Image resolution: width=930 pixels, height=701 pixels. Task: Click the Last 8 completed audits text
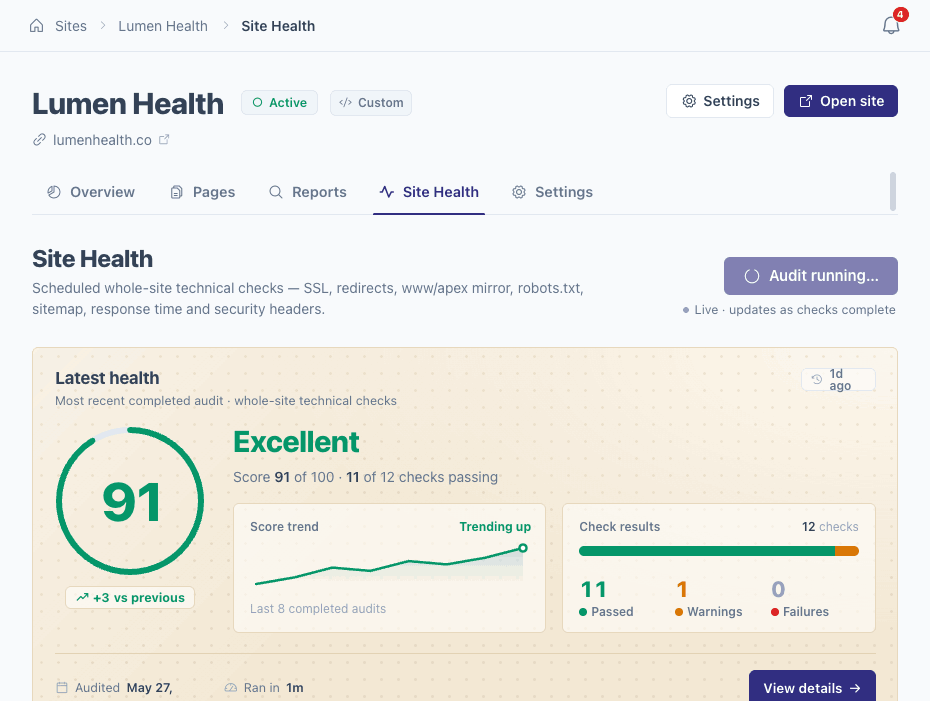318,608
